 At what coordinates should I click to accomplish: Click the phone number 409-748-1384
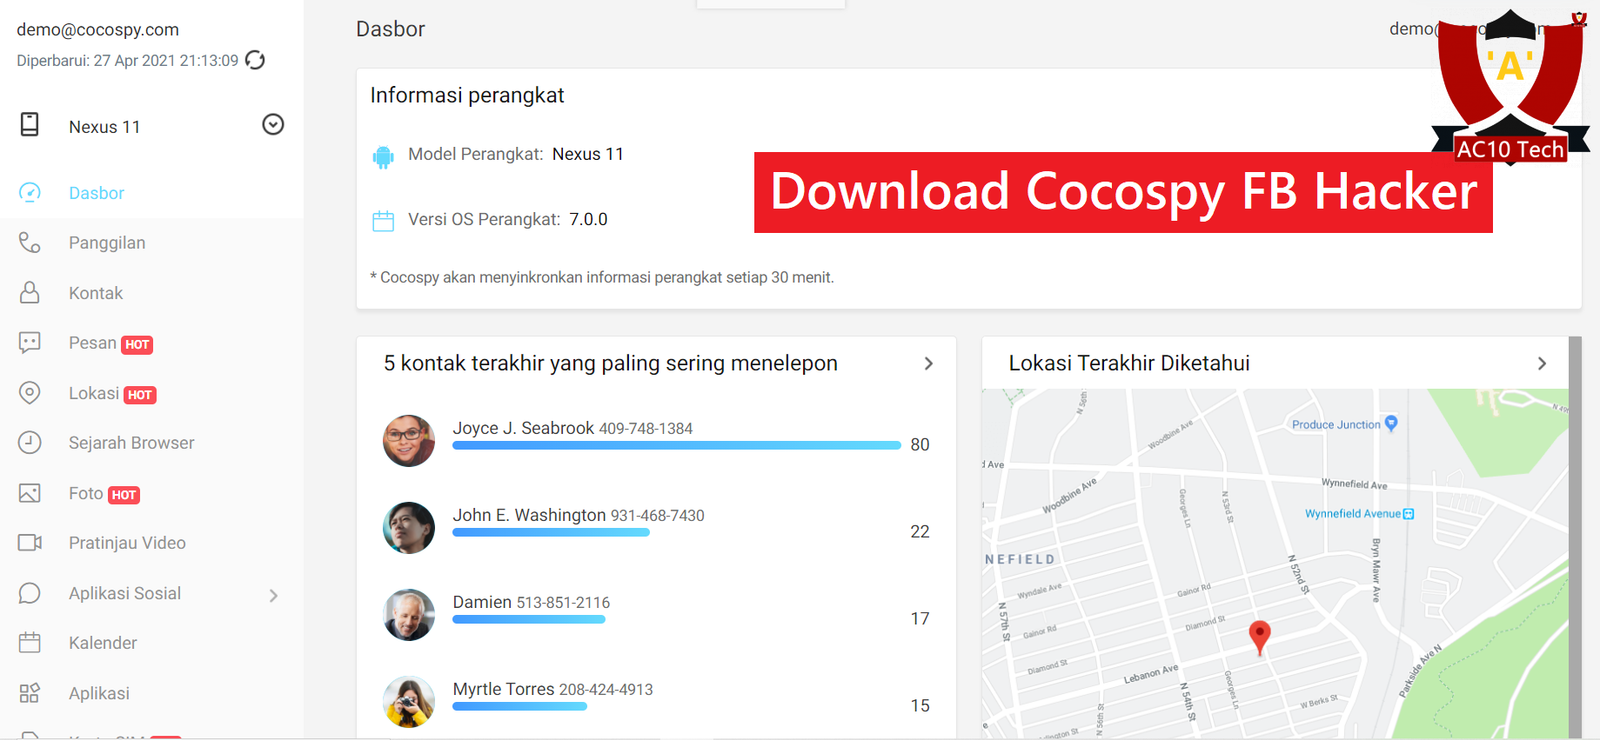(x=646, y=429)
